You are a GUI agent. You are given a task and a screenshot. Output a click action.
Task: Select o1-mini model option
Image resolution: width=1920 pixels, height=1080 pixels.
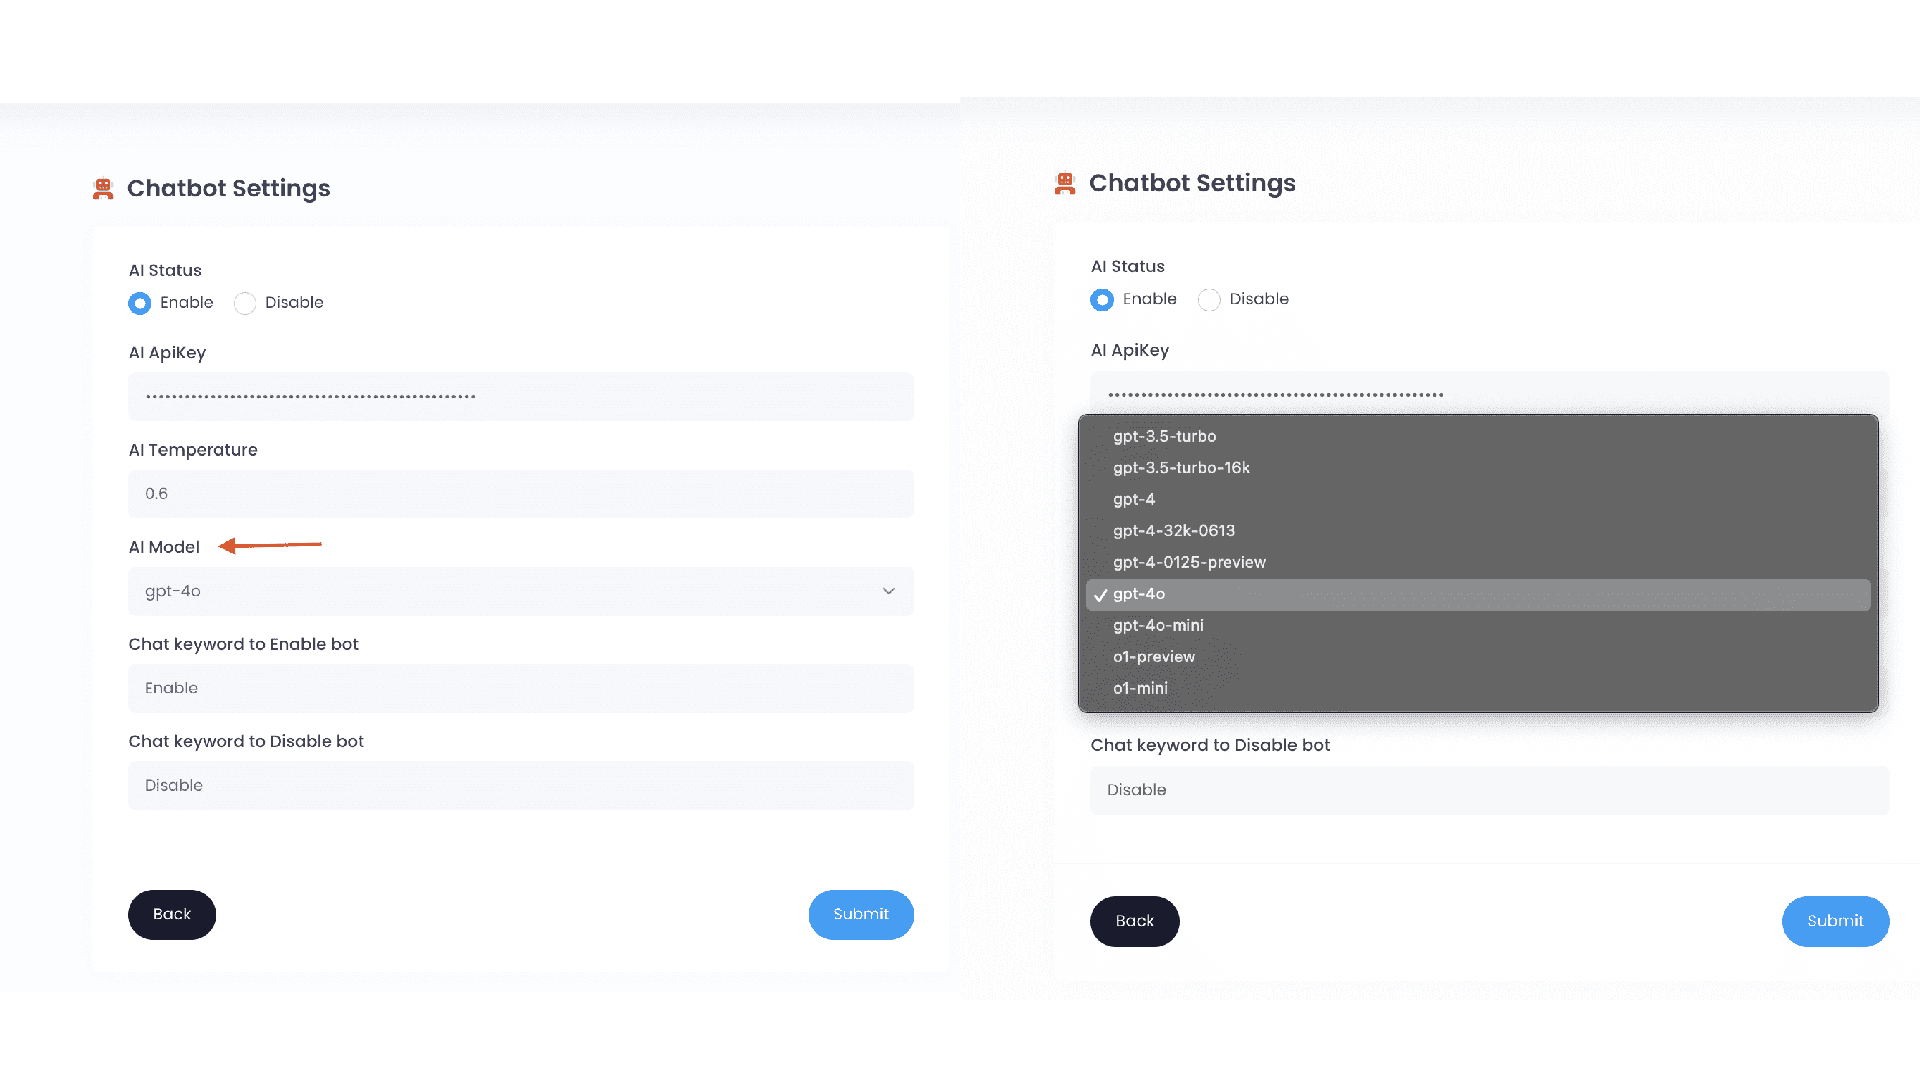pos(1140,688)
